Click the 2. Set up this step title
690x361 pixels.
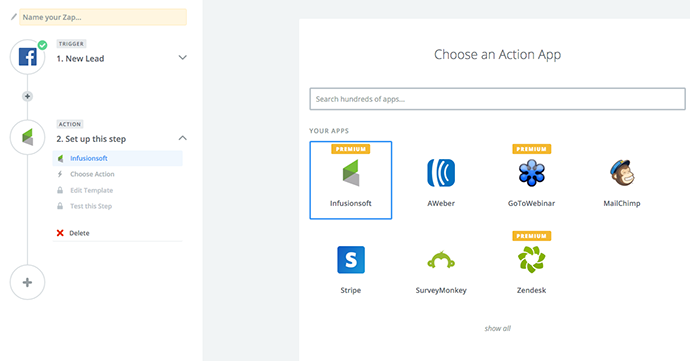(x=91, y=139)
